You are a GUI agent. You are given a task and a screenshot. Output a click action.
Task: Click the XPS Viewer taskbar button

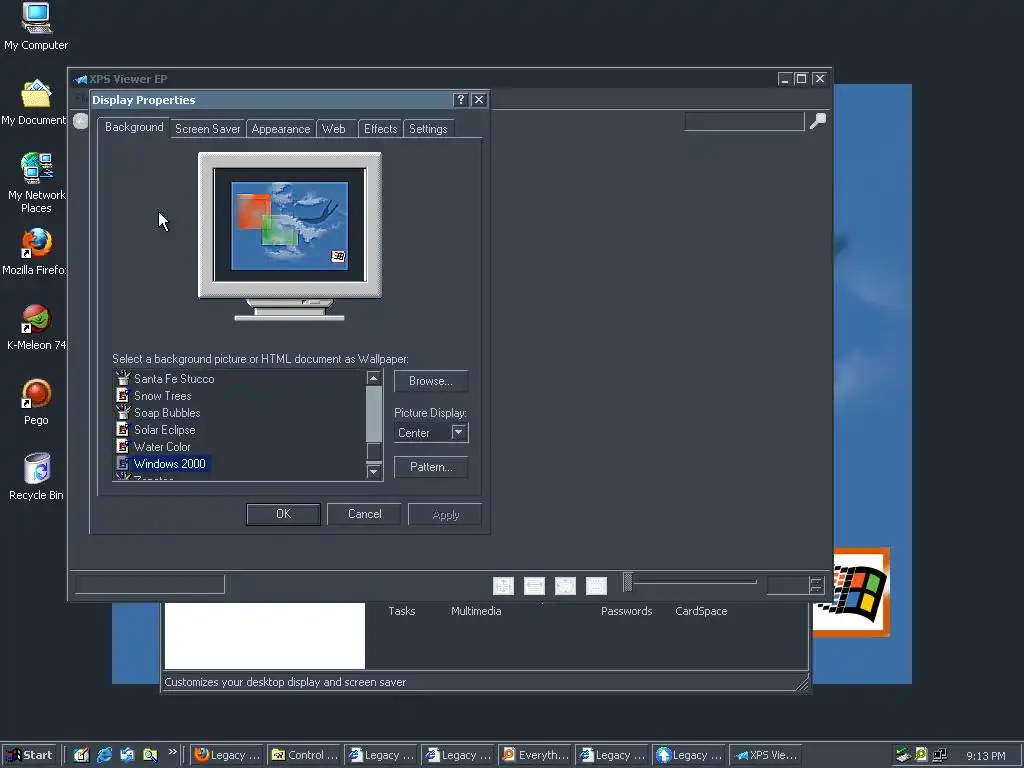pos(766,755)
